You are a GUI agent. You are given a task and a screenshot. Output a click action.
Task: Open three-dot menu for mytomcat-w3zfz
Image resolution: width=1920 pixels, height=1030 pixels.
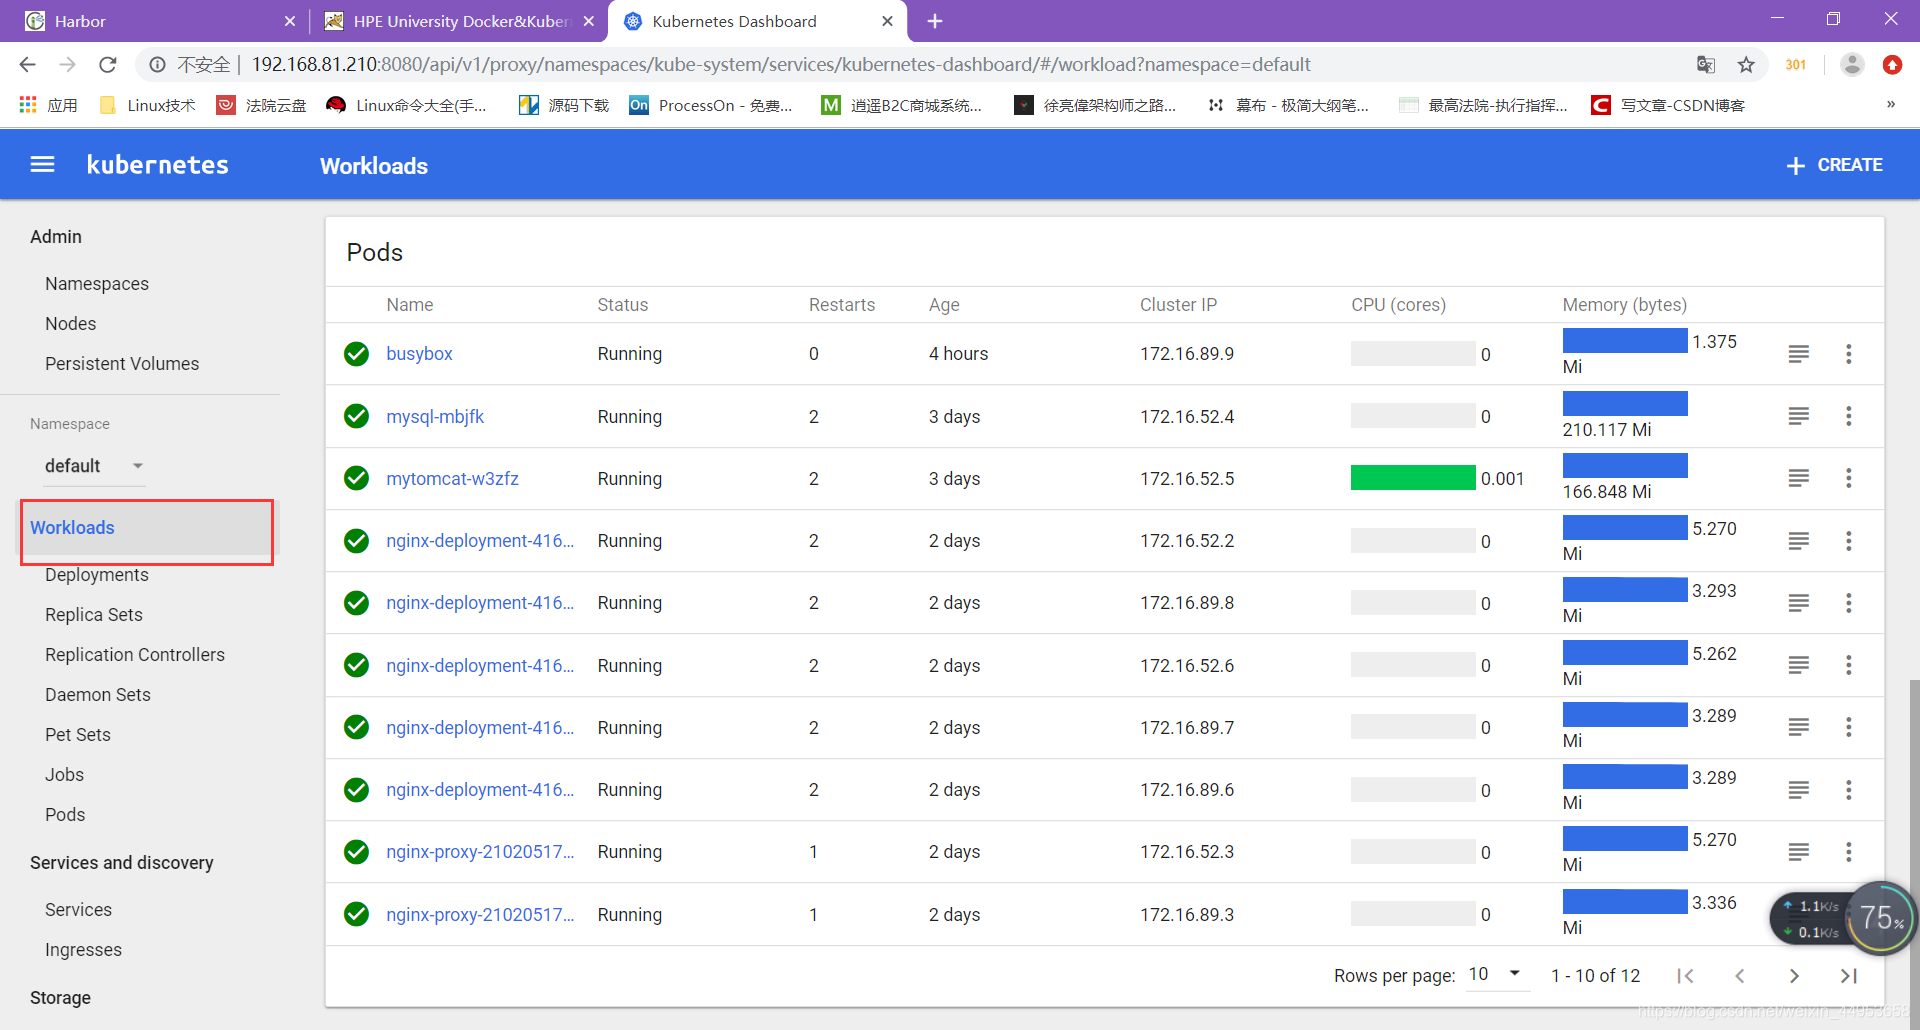tap(1848, 478)
